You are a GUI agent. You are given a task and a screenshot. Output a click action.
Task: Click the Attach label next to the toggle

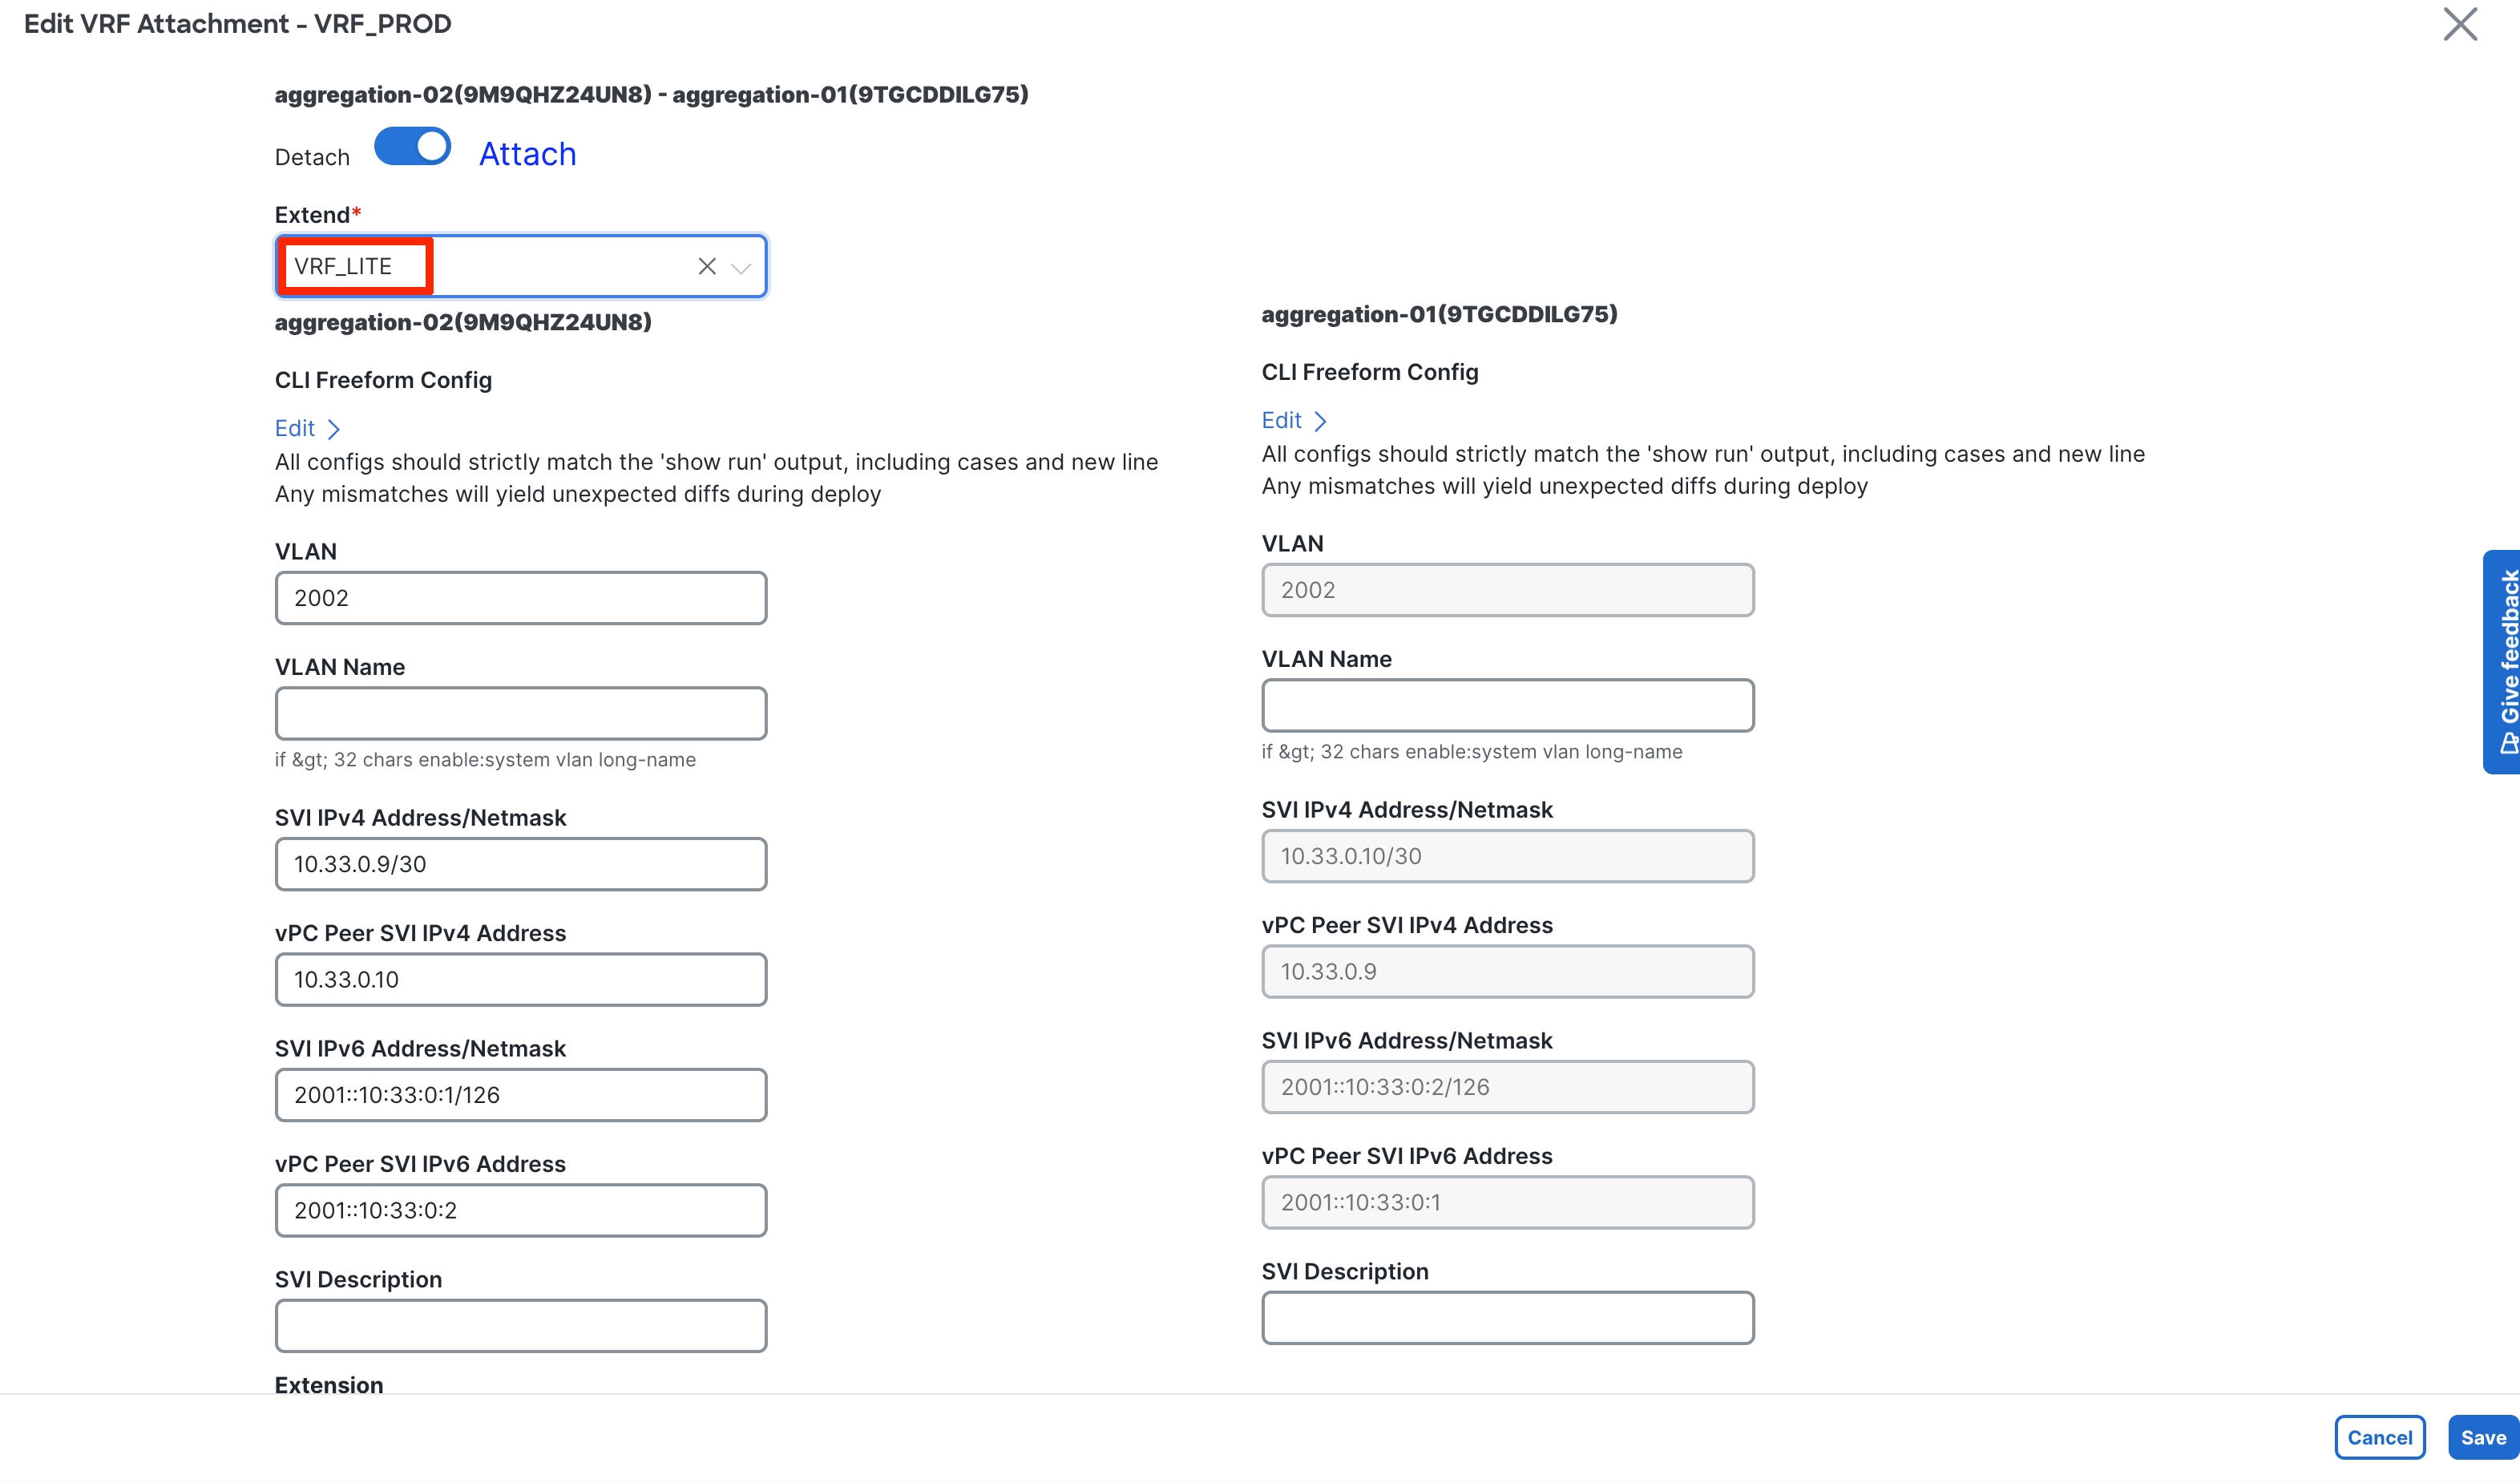coord(527,154)
